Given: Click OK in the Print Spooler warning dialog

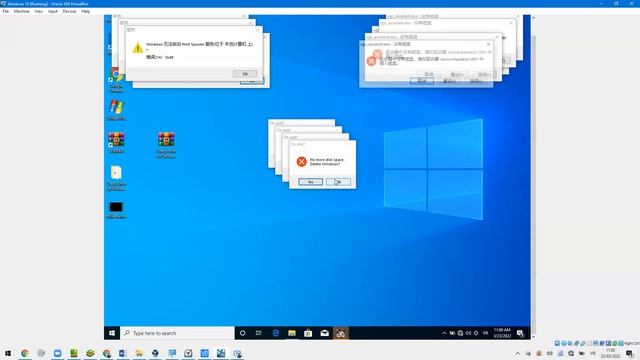Looking at the screenshot, I should coord(245,74).
